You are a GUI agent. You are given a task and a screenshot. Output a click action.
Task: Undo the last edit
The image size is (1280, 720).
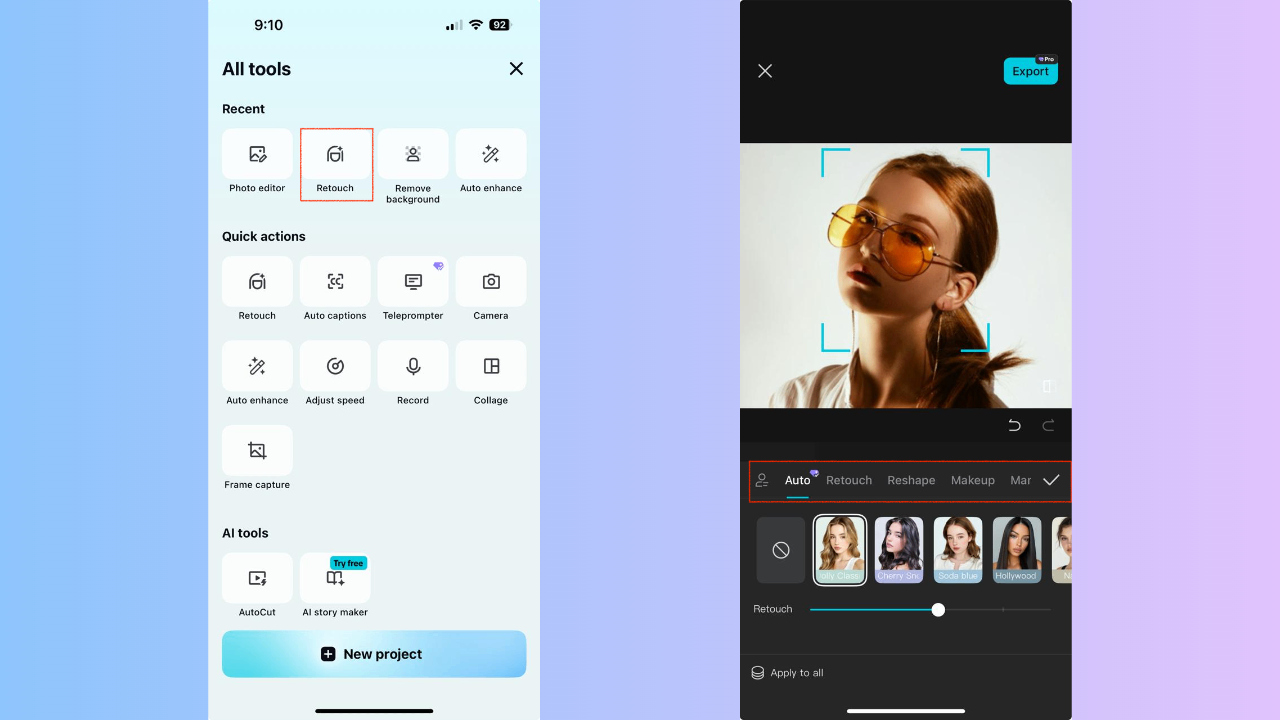[x=1014, y=425]
